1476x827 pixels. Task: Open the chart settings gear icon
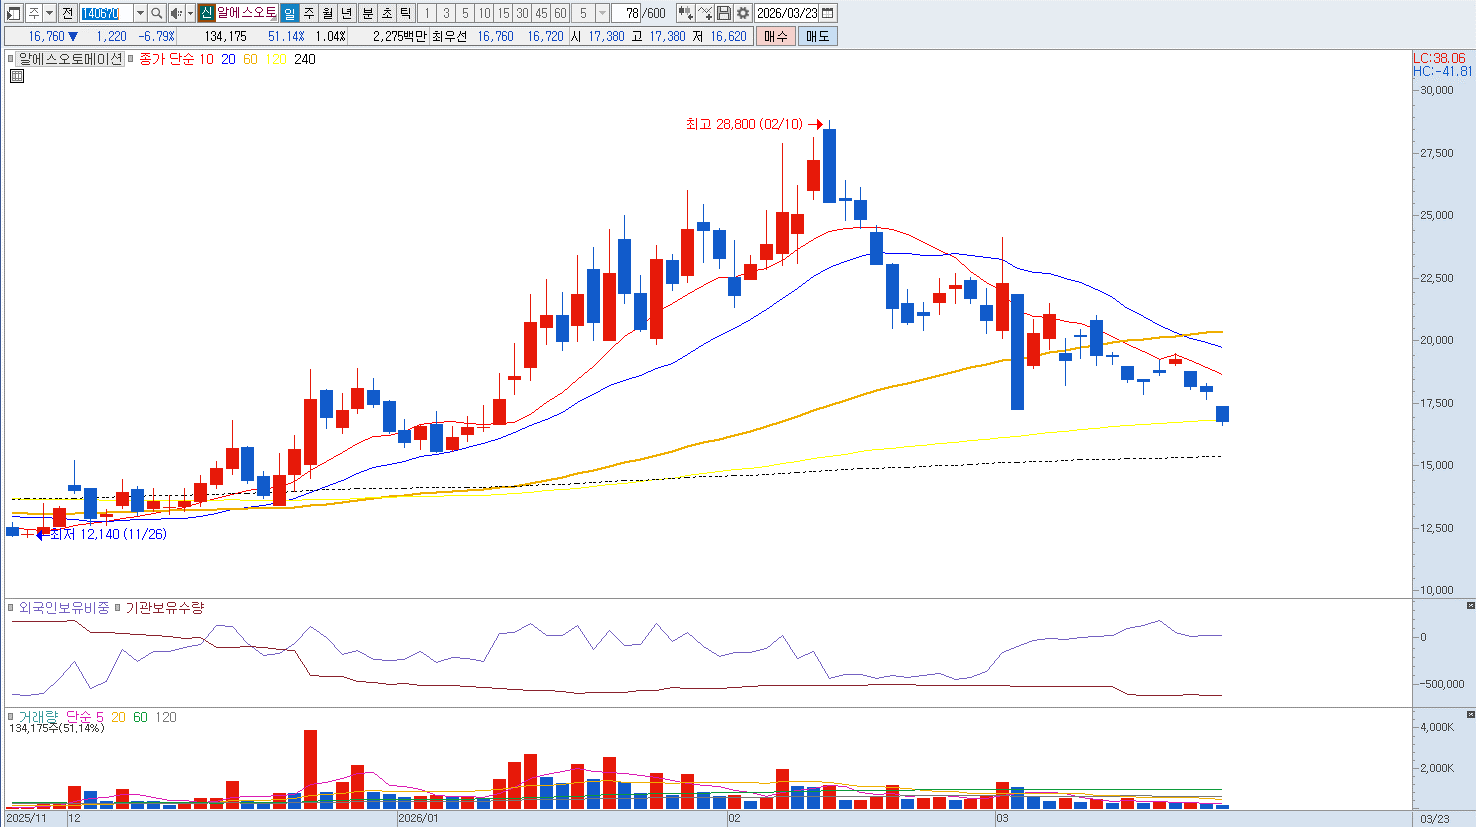coord(743,13)
